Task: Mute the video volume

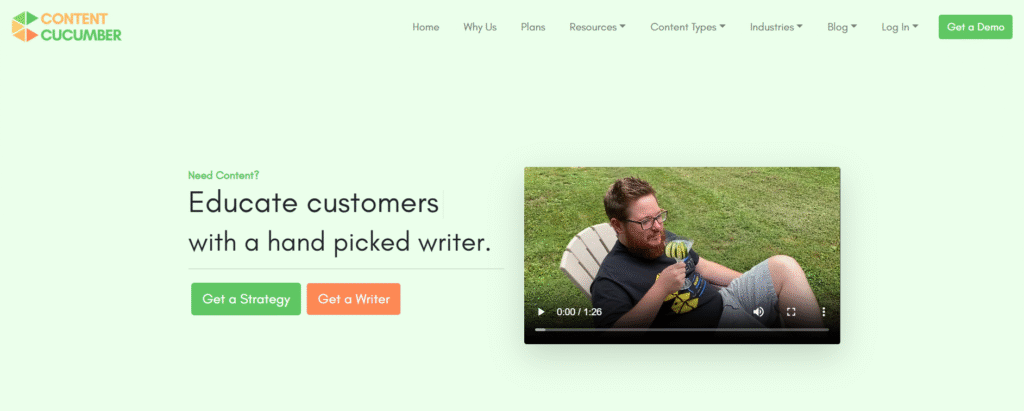Action: [758, 312]
